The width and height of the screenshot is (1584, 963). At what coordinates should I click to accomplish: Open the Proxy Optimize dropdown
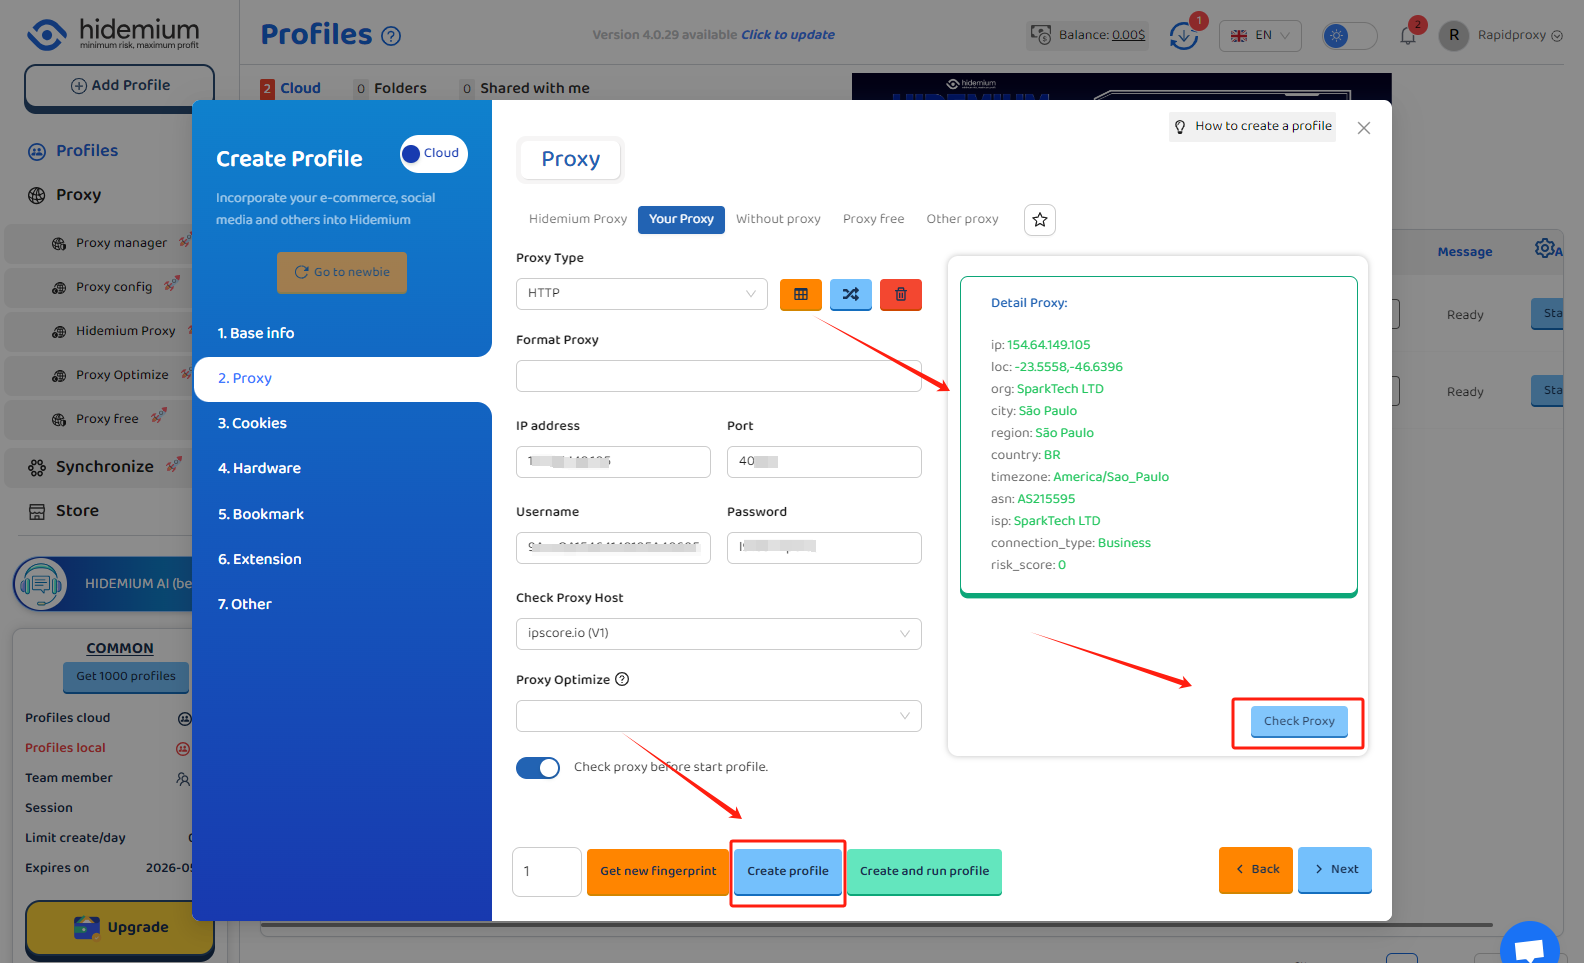719,716
